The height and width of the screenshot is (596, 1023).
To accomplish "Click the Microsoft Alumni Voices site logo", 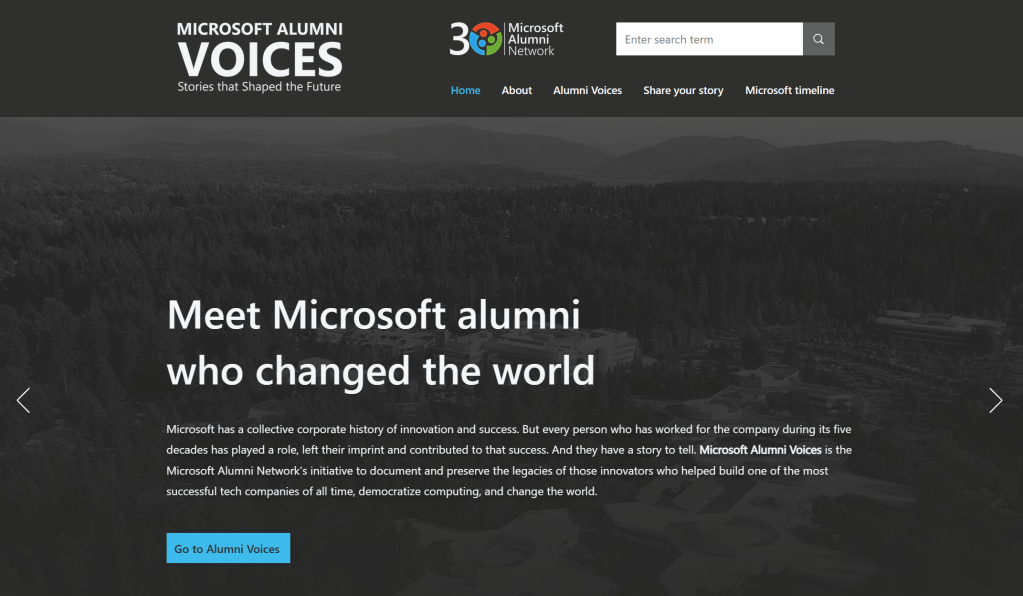I will tap(258, 57).
